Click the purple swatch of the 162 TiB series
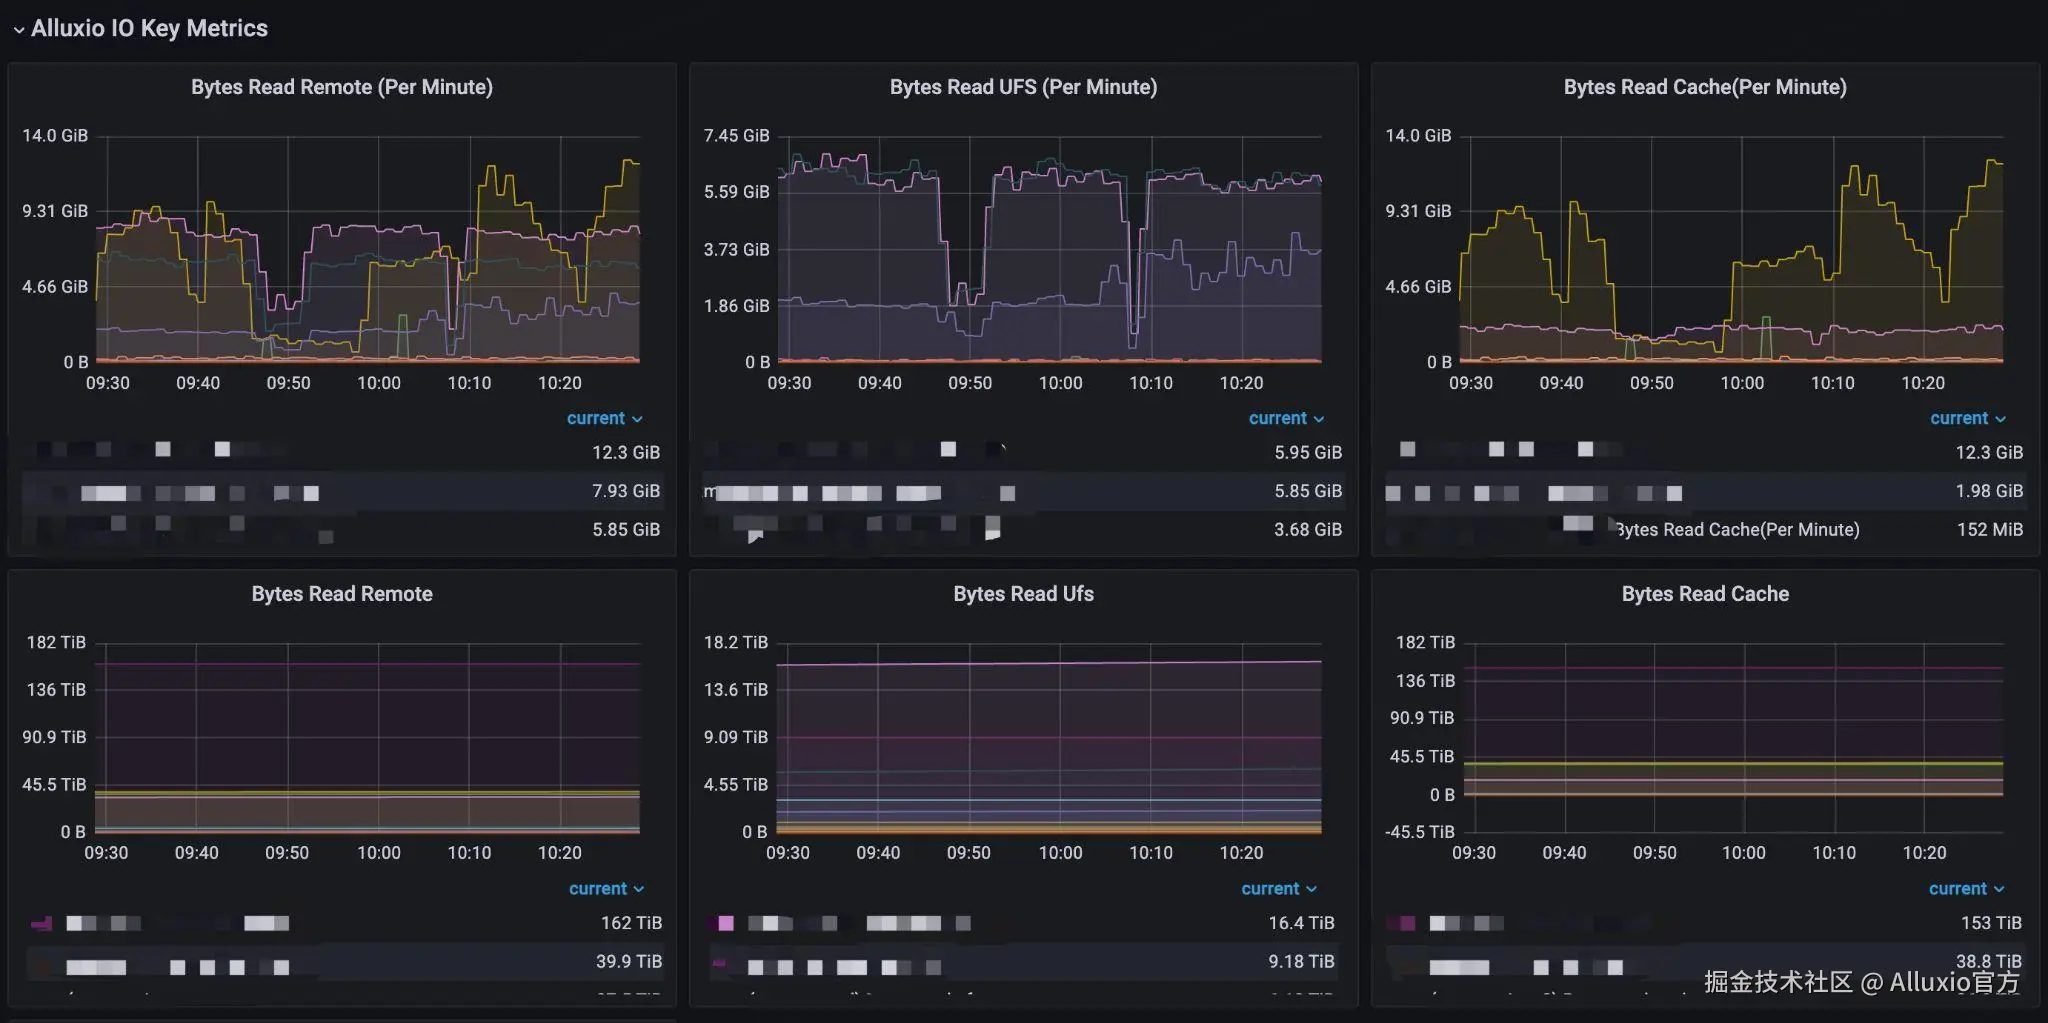Screen dimensions: 2048x1023 point(42,923)
